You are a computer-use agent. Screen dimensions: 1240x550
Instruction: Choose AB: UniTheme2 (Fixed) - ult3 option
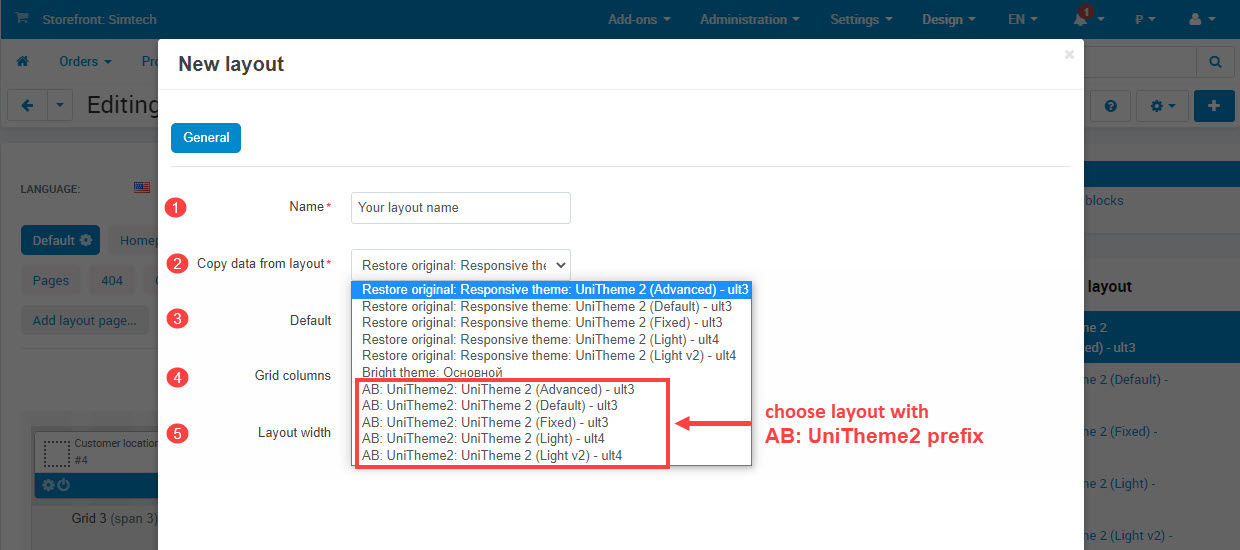551,422
